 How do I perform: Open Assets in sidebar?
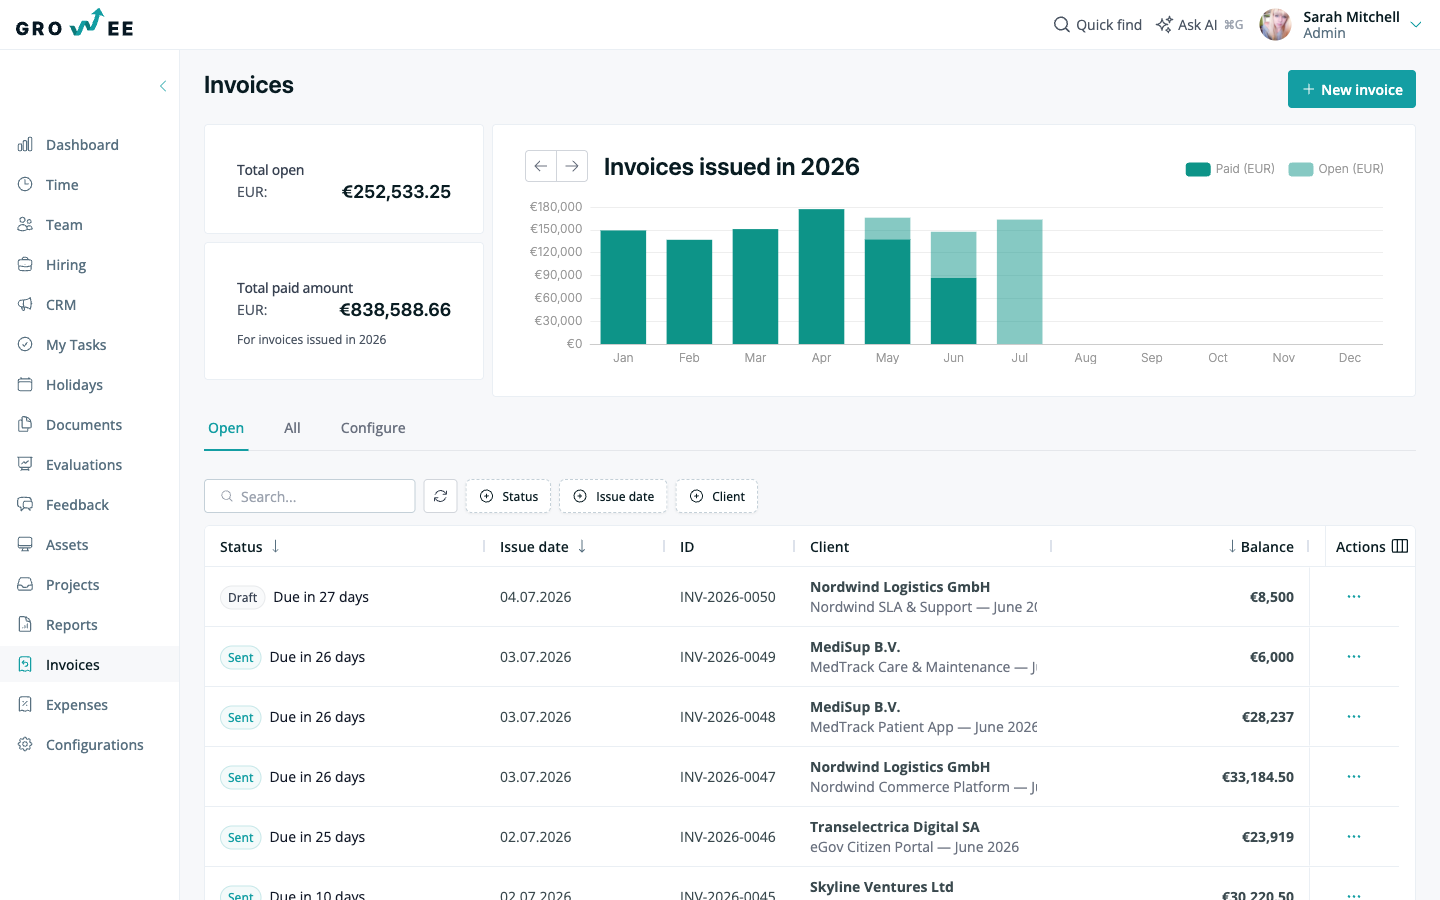point(67,545)
